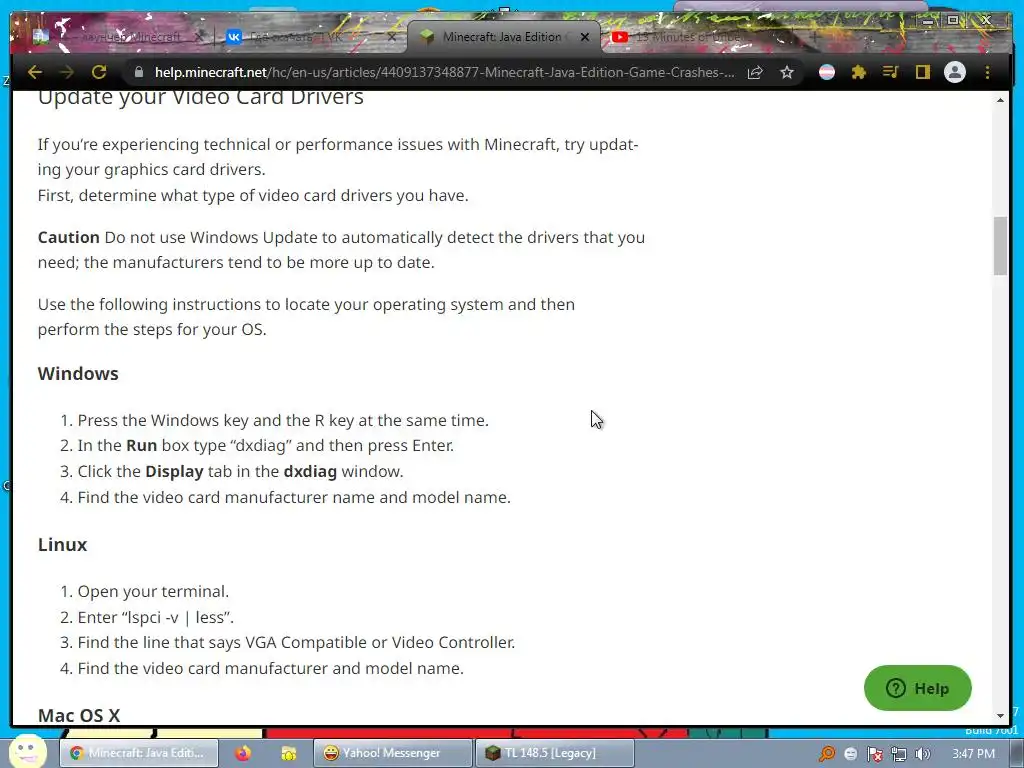Switch to the YouTube 13 Minutes tab
The height and width of the screenshot is (768, 1024).
click(x=692, y=37)
